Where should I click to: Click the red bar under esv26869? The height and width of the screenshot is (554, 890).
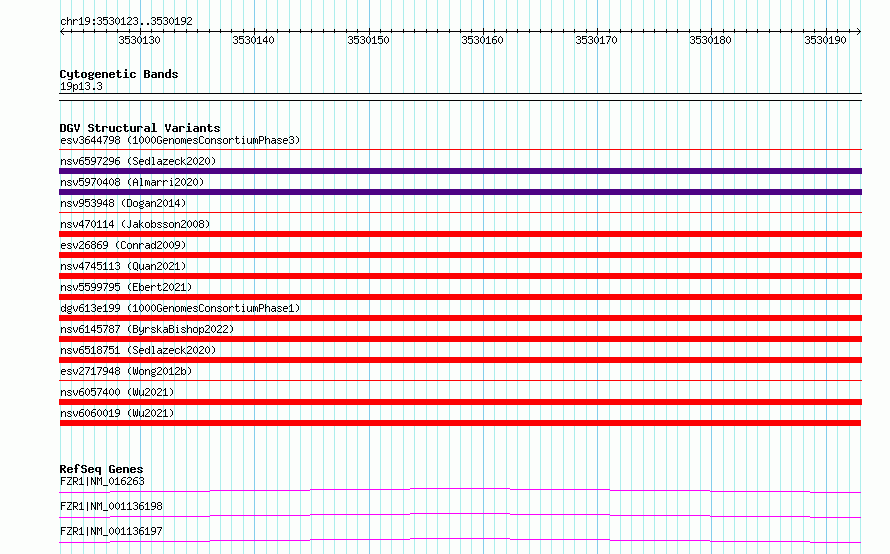pyautogui.click(x=460, y=255)
